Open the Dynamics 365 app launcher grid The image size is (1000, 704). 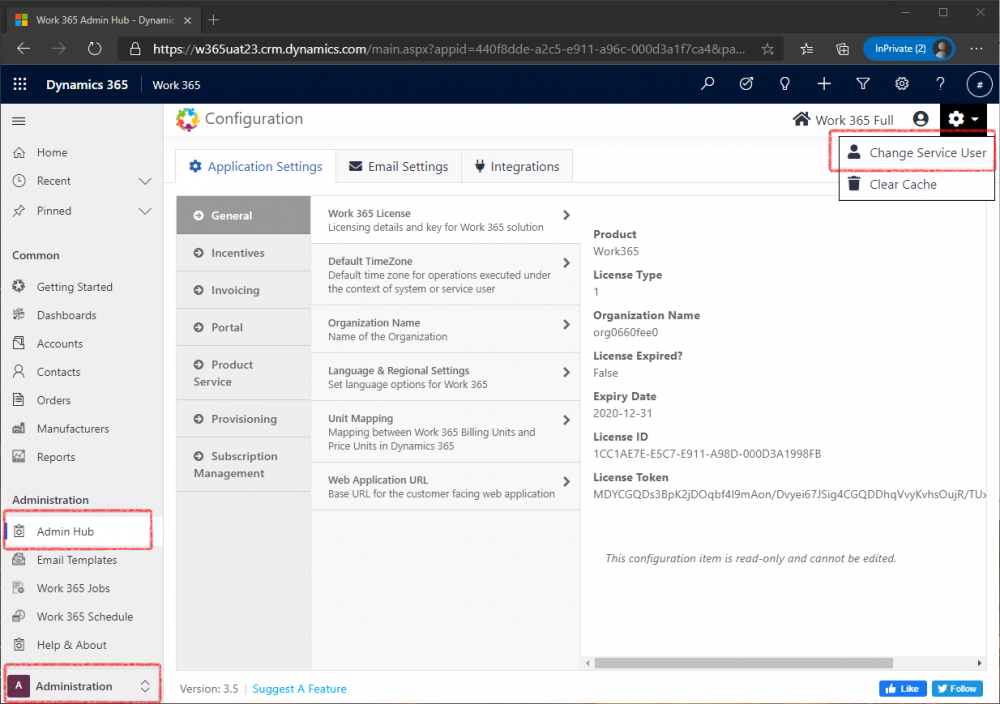20,84
